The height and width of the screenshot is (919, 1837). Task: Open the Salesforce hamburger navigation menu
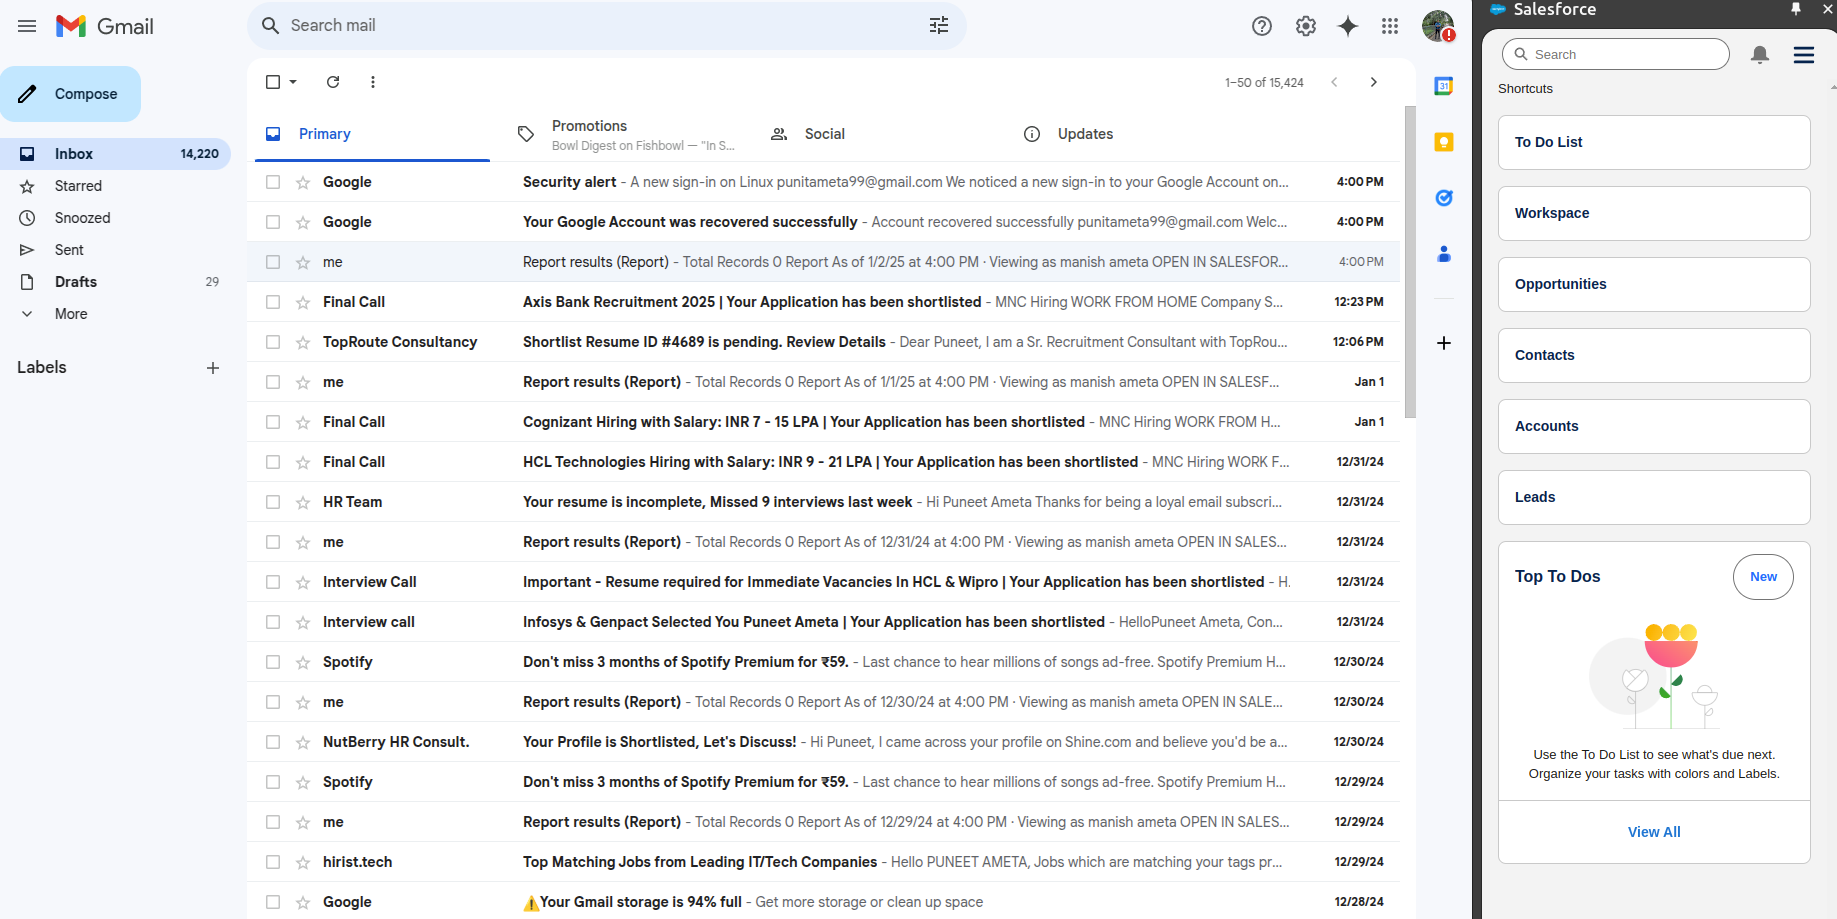point(1803,55)
